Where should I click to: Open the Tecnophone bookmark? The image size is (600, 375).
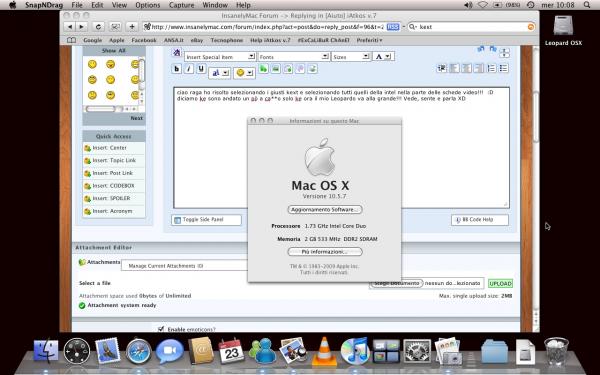click(227, 40)
